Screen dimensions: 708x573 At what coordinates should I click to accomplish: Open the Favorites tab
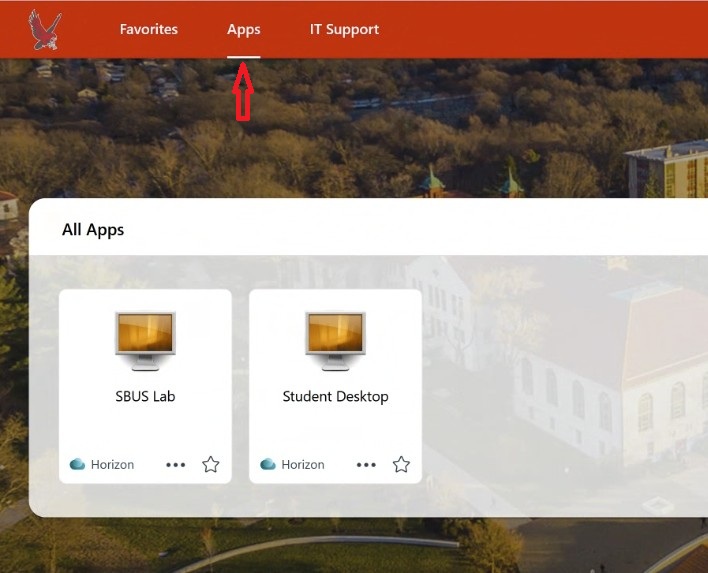[149, 29]
